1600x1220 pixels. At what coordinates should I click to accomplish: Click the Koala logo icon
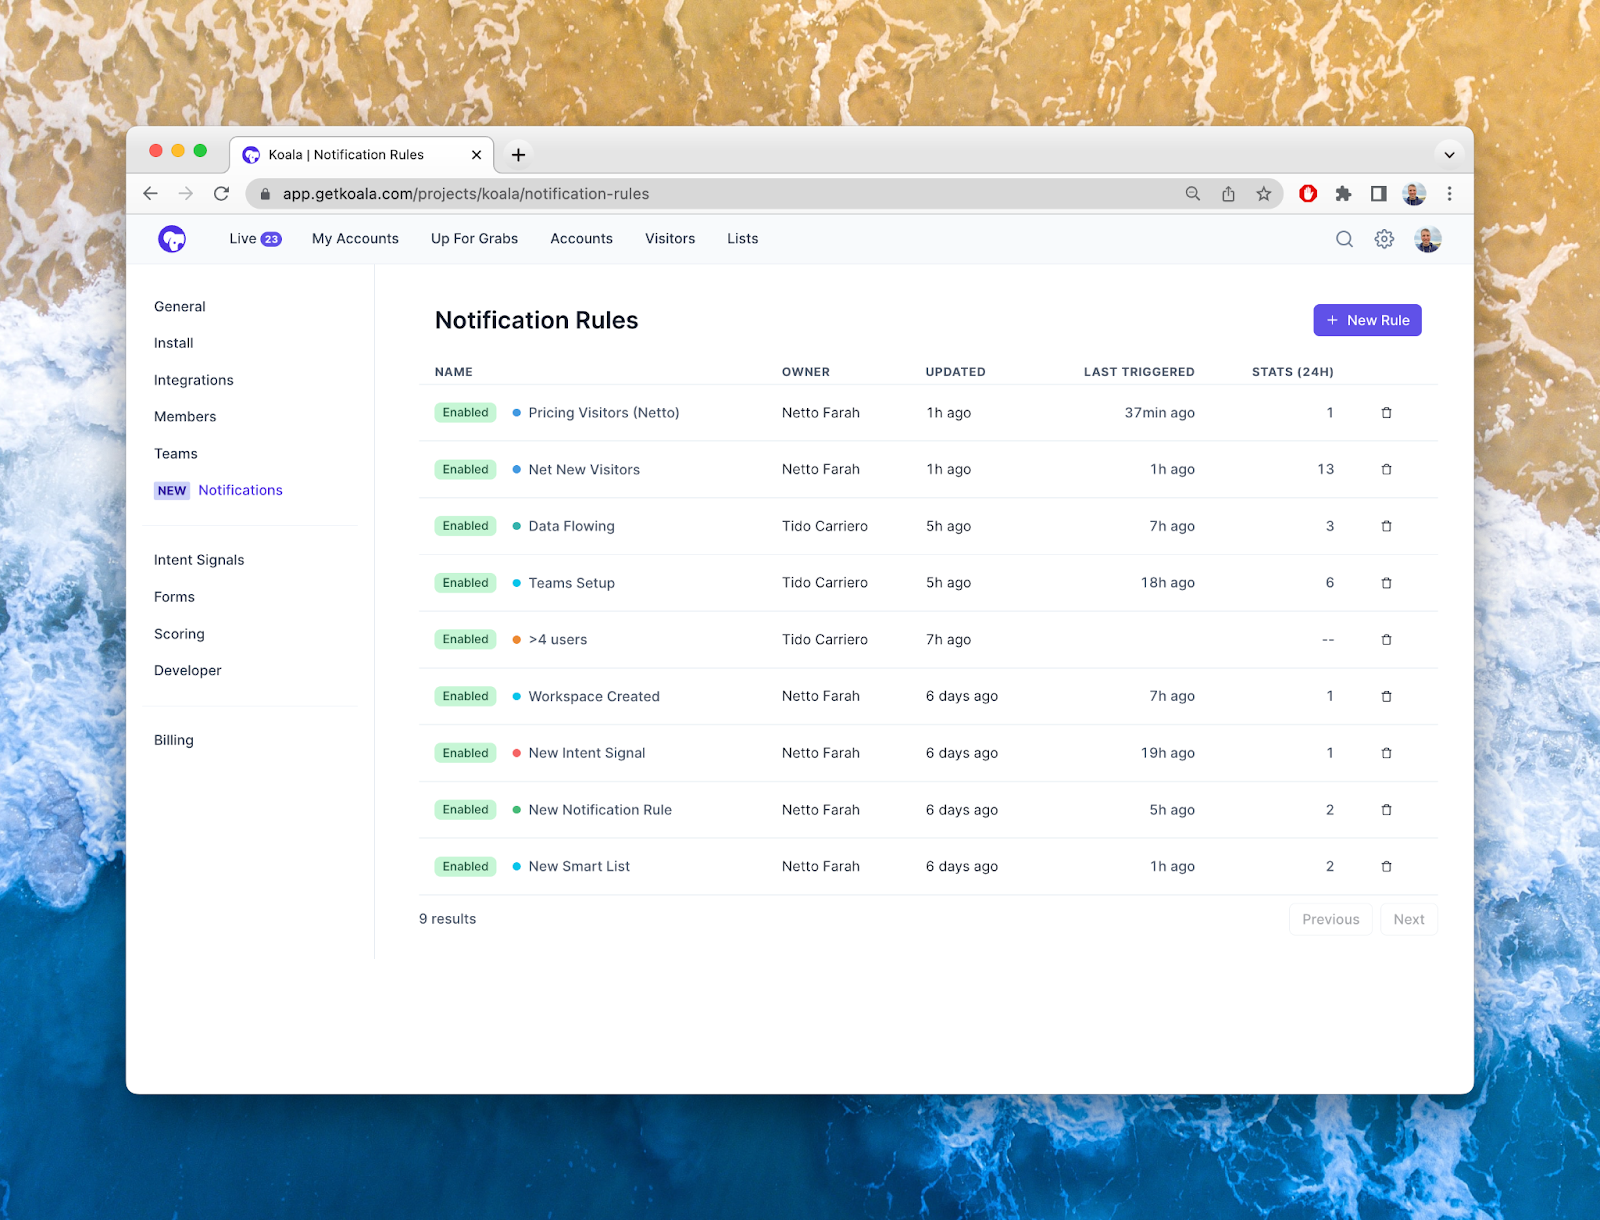pyautogui.click(x=172, y=239)
